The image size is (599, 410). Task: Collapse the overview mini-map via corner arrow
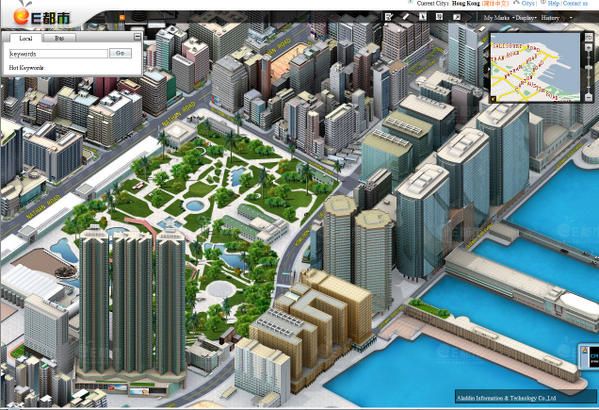(493, 99)
